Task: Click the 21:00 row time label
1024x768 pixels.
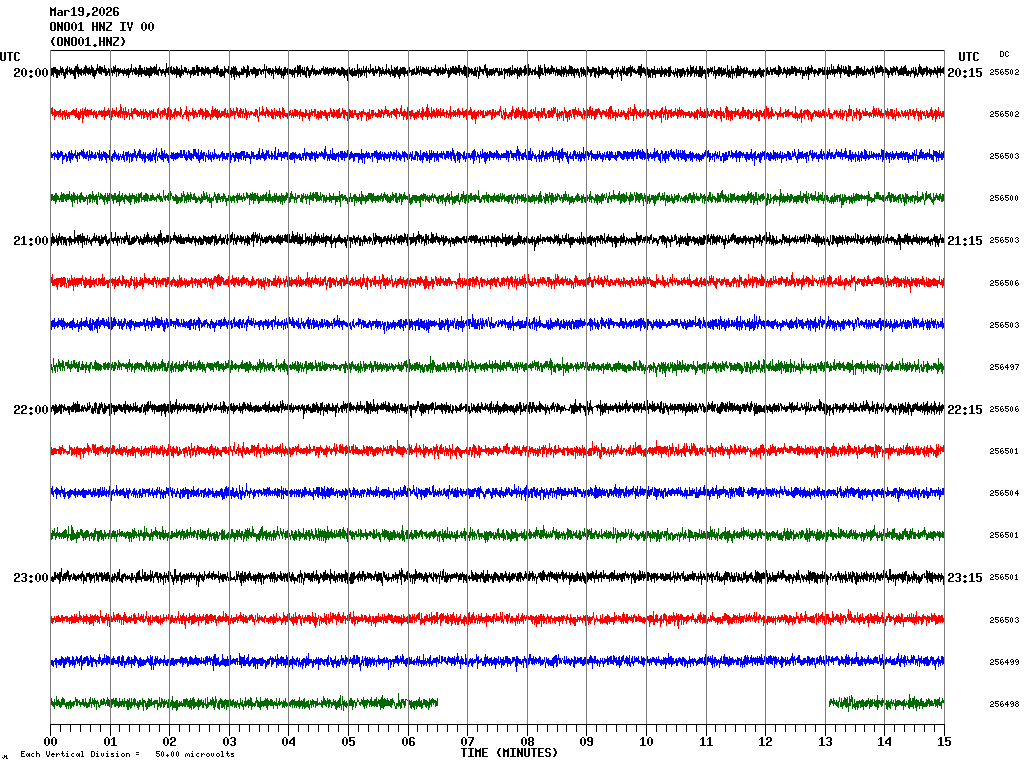Action: click(x=30, y=241)
